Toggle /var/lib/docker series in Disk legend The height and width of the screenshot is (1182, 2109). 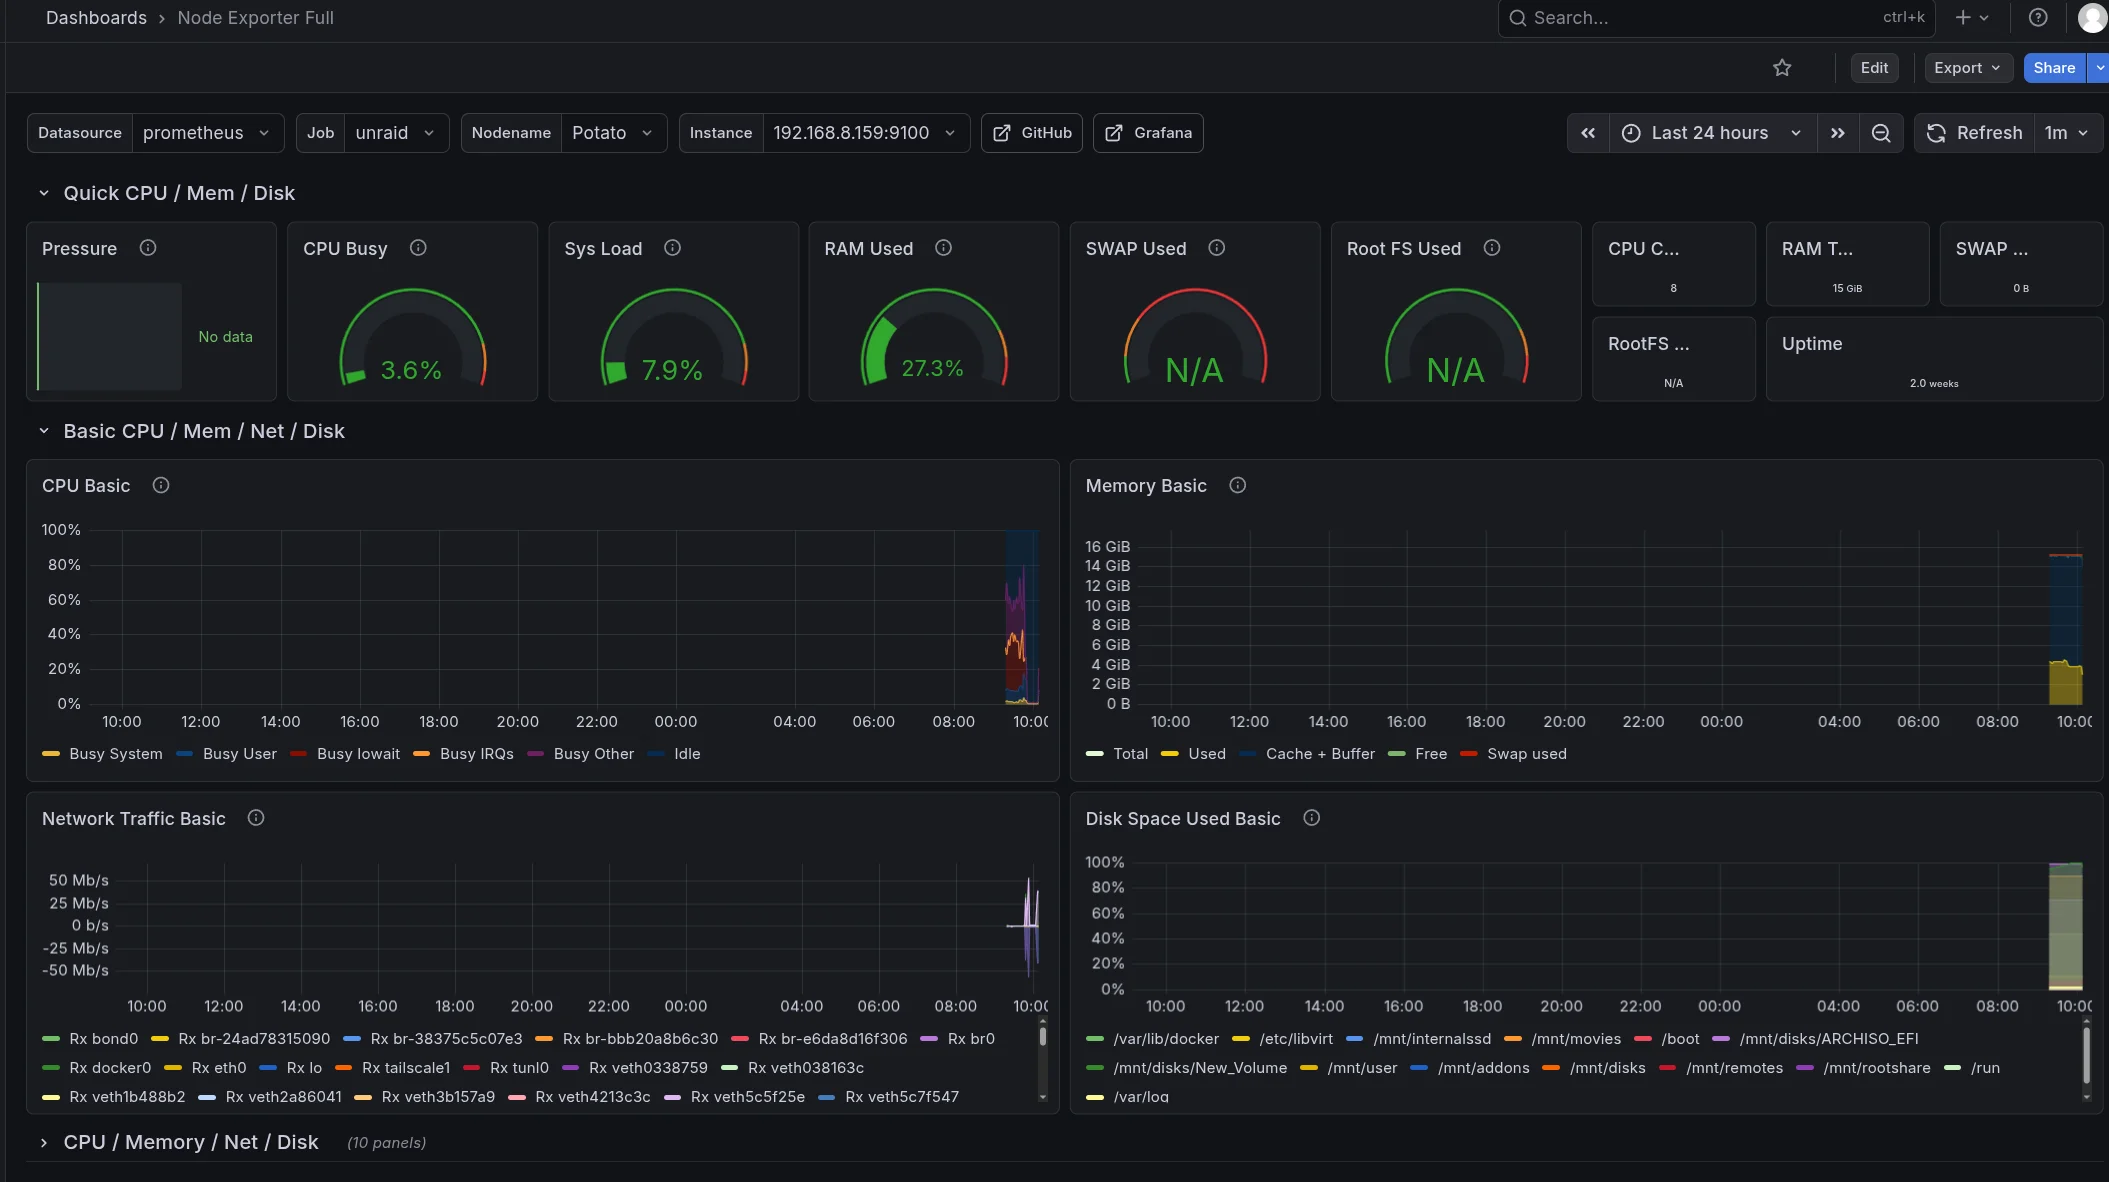click(1166, 1039)
